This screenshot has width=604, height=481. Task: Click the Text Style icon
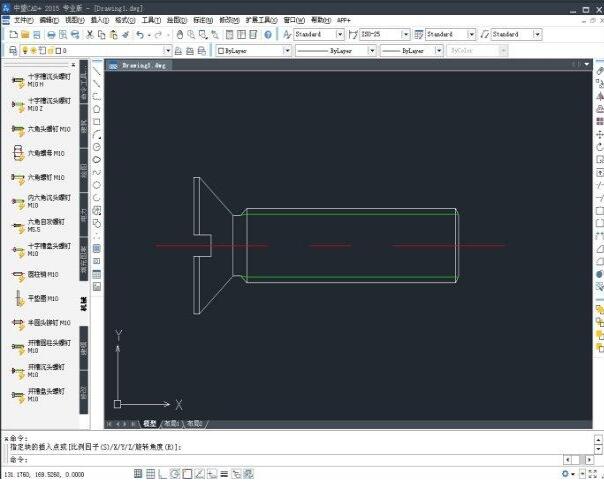[287, 35]
